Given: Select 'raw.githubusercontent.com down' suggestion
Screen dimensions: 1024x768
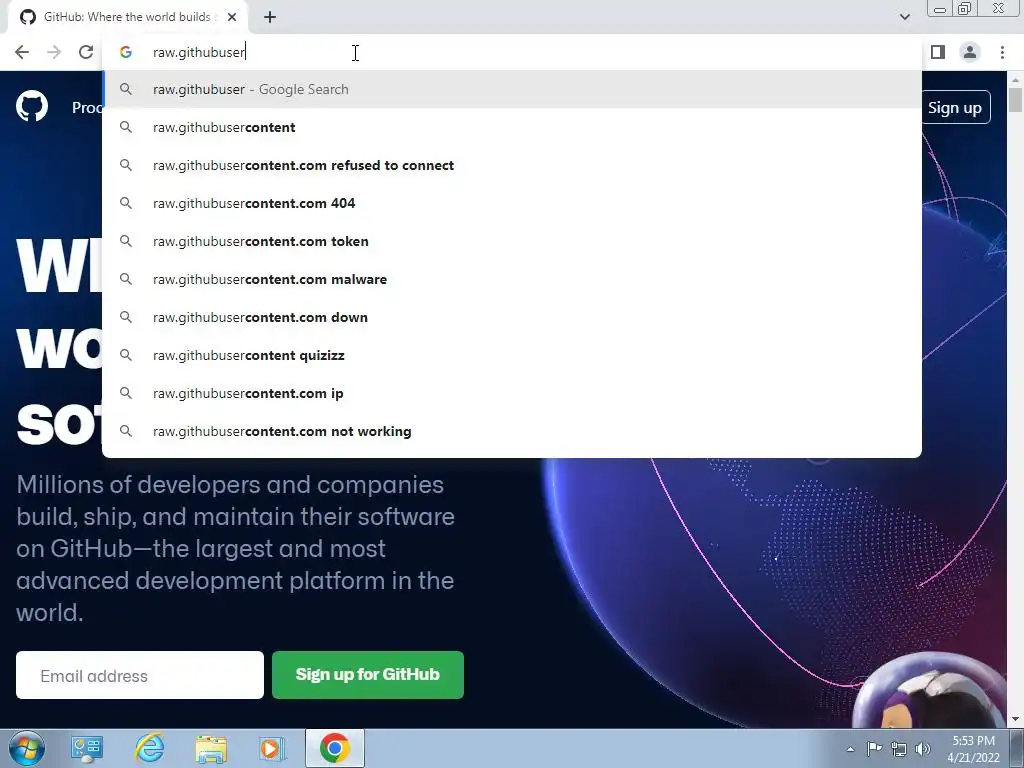Looking at the screenshot, I should pyautogui.click(x=512, y=317).
